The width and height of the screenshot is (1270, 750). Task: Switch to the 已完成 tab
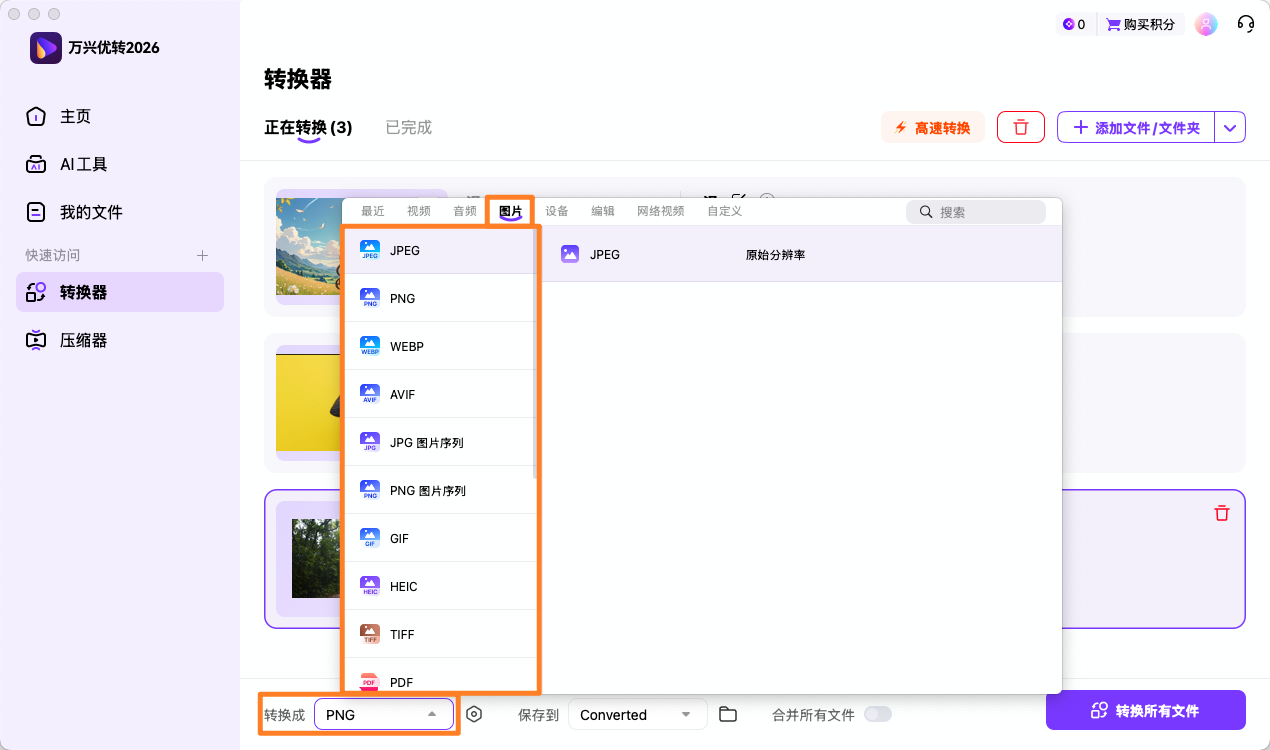tap(408, 127)
